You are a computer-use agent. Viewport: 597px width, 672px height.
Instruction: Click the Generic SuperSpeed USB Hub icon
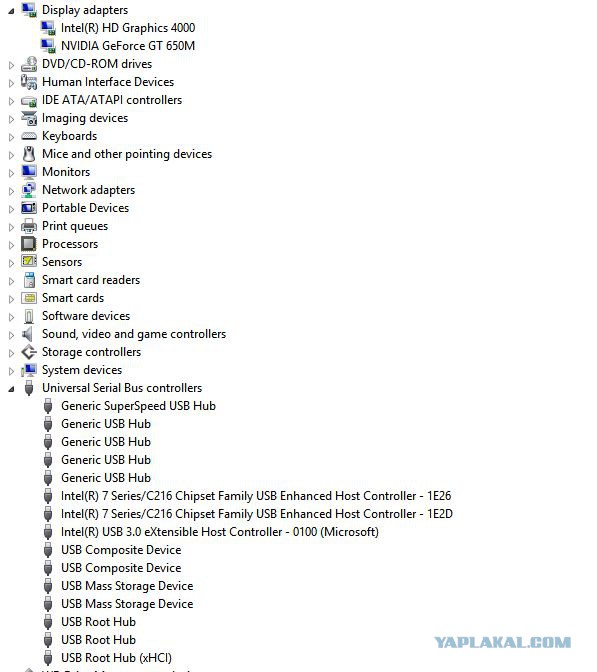(48, 406)
